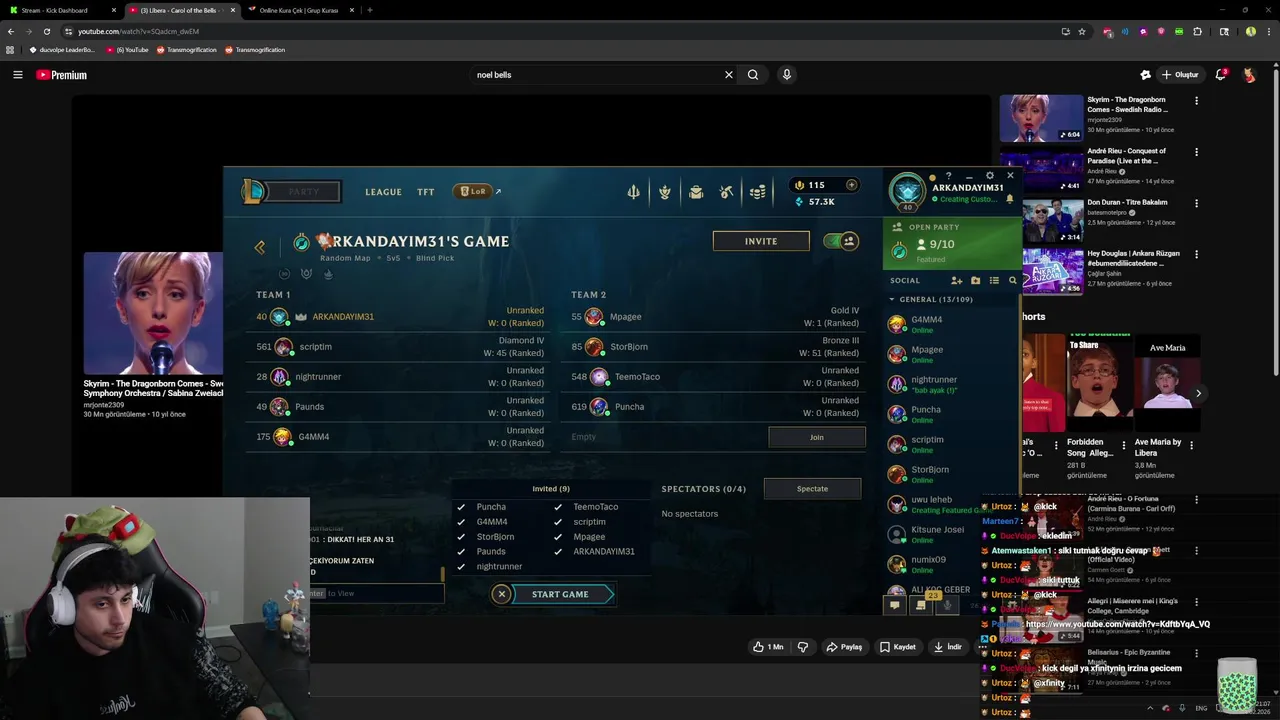Click YouTube voice search microphone

787,75
